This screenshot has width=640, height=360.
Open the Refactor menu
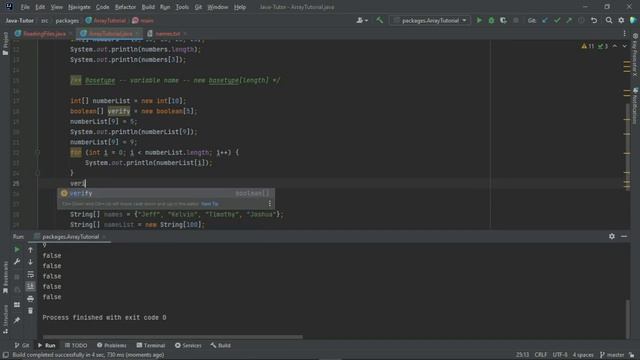coord(125,7)
